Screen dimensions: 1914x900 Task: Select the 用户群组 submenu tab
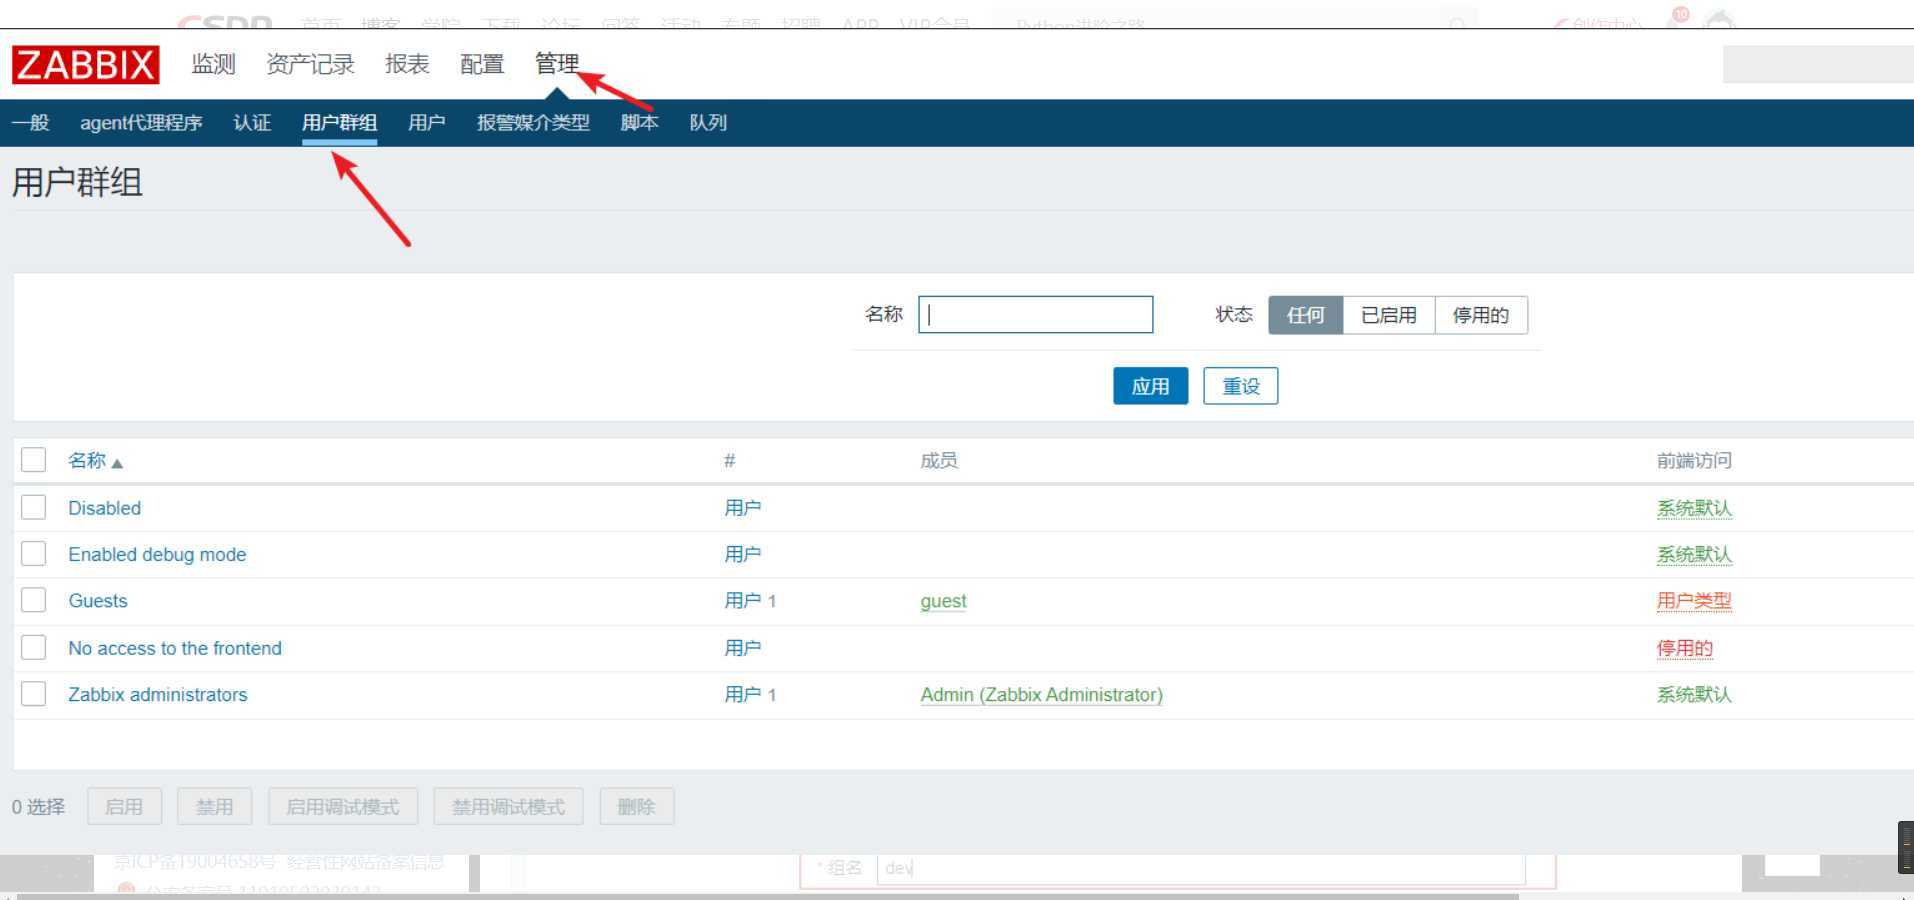click(x=339, y=122)
